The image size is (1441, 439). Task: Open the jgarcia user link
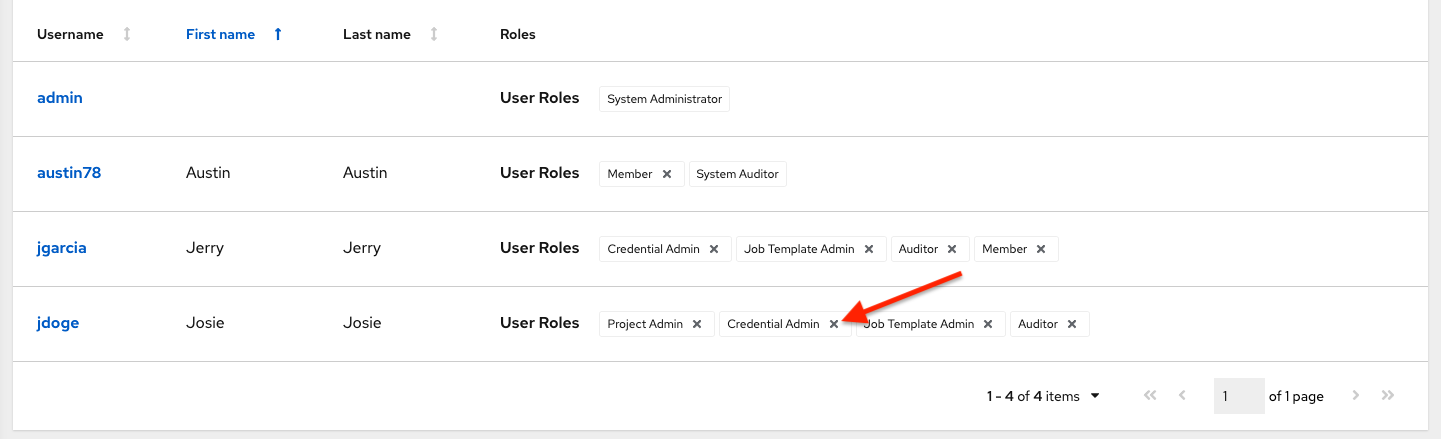pyautogui.click(x=62, y=248)
